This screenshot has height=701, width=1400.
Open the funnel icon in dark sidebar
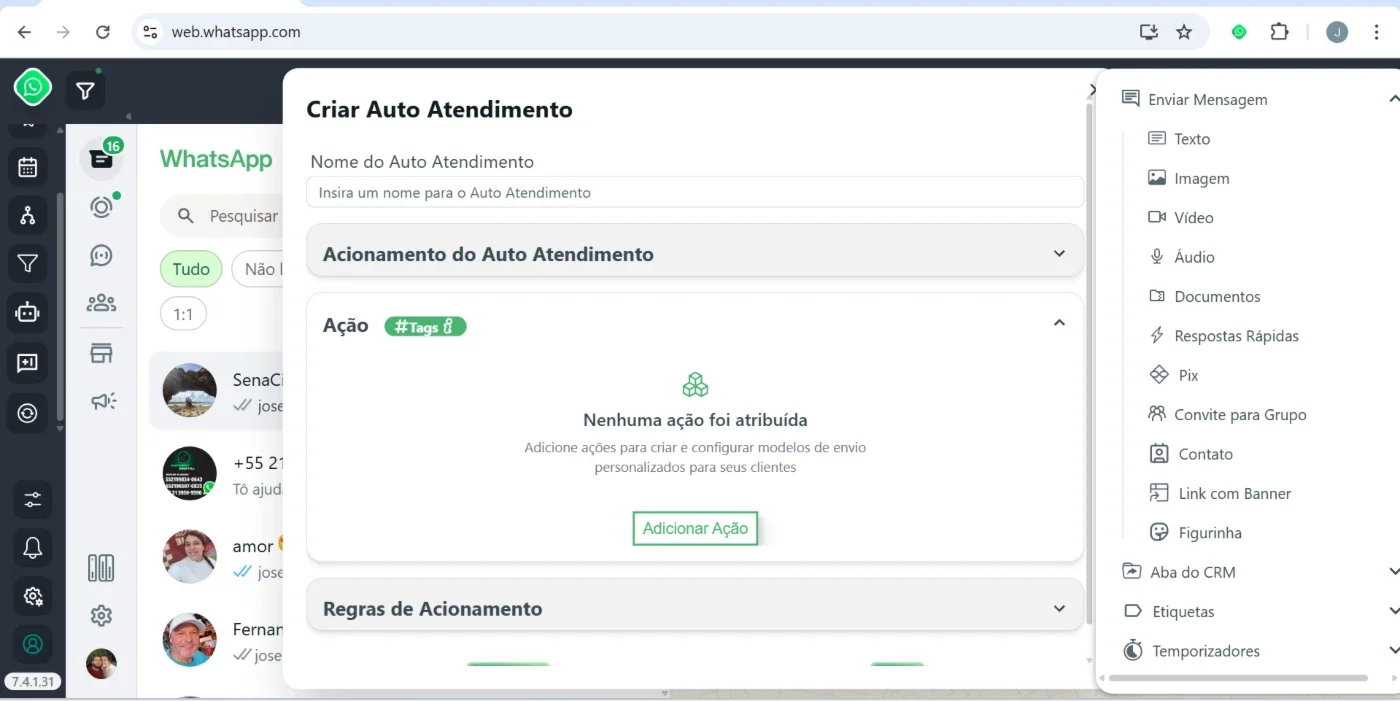point(28,264)
